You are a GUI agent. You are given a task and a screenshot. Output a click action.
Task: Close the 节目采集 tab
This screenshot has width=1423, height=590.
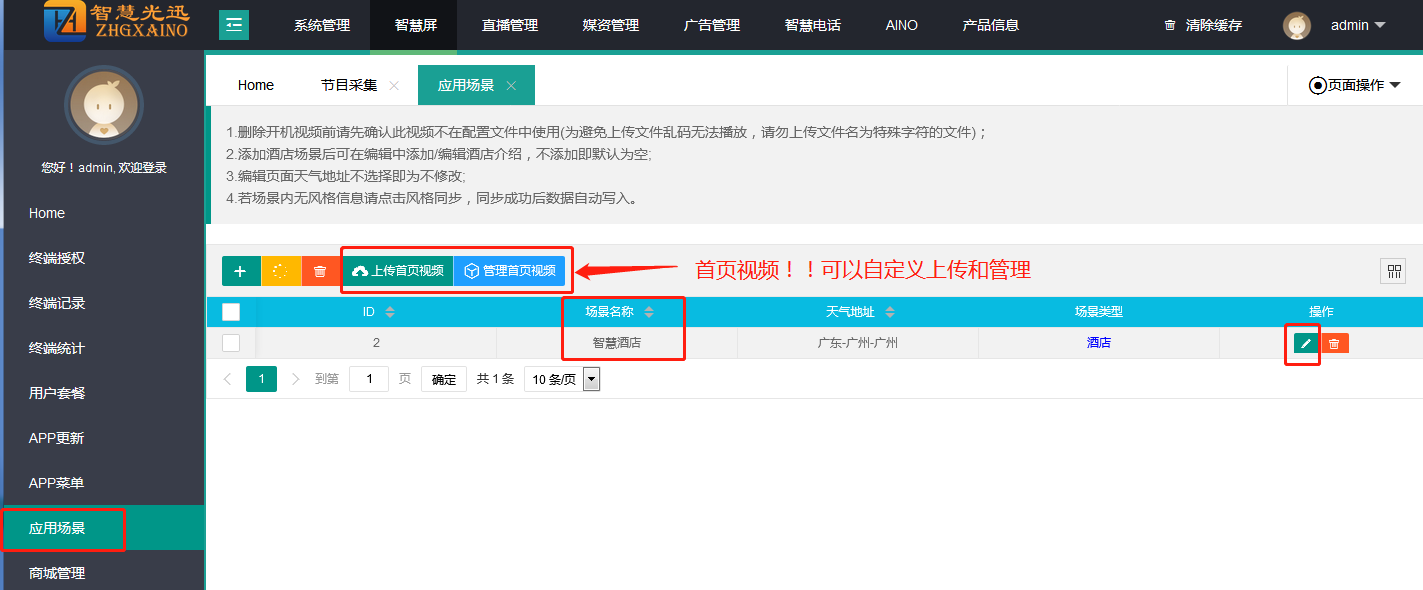click(x=394, y=86)
